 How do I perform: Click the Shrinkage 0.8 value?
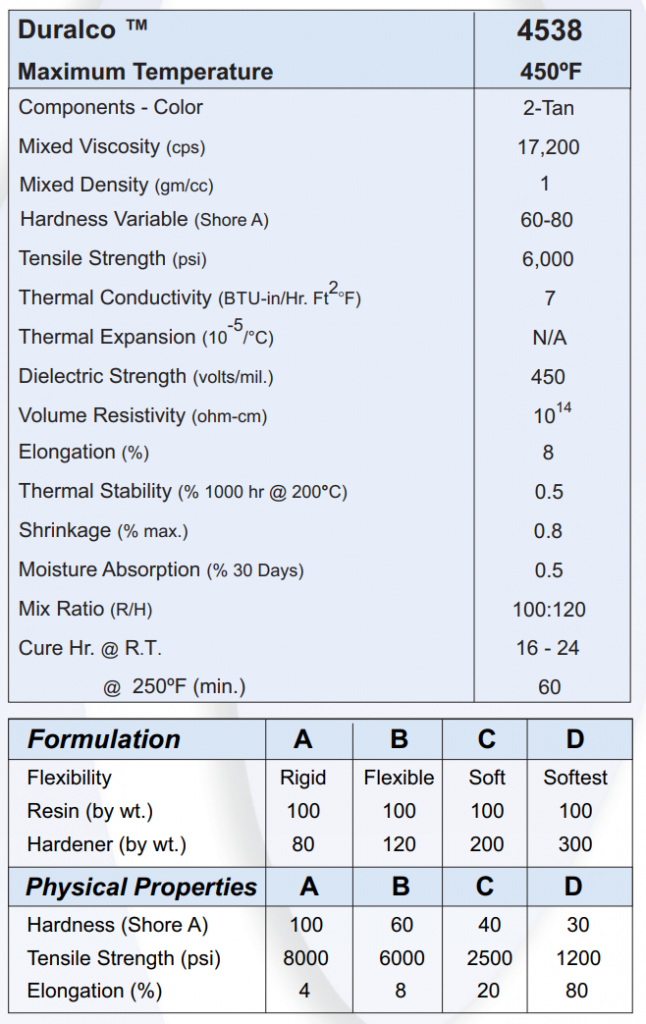click(548, 531)
